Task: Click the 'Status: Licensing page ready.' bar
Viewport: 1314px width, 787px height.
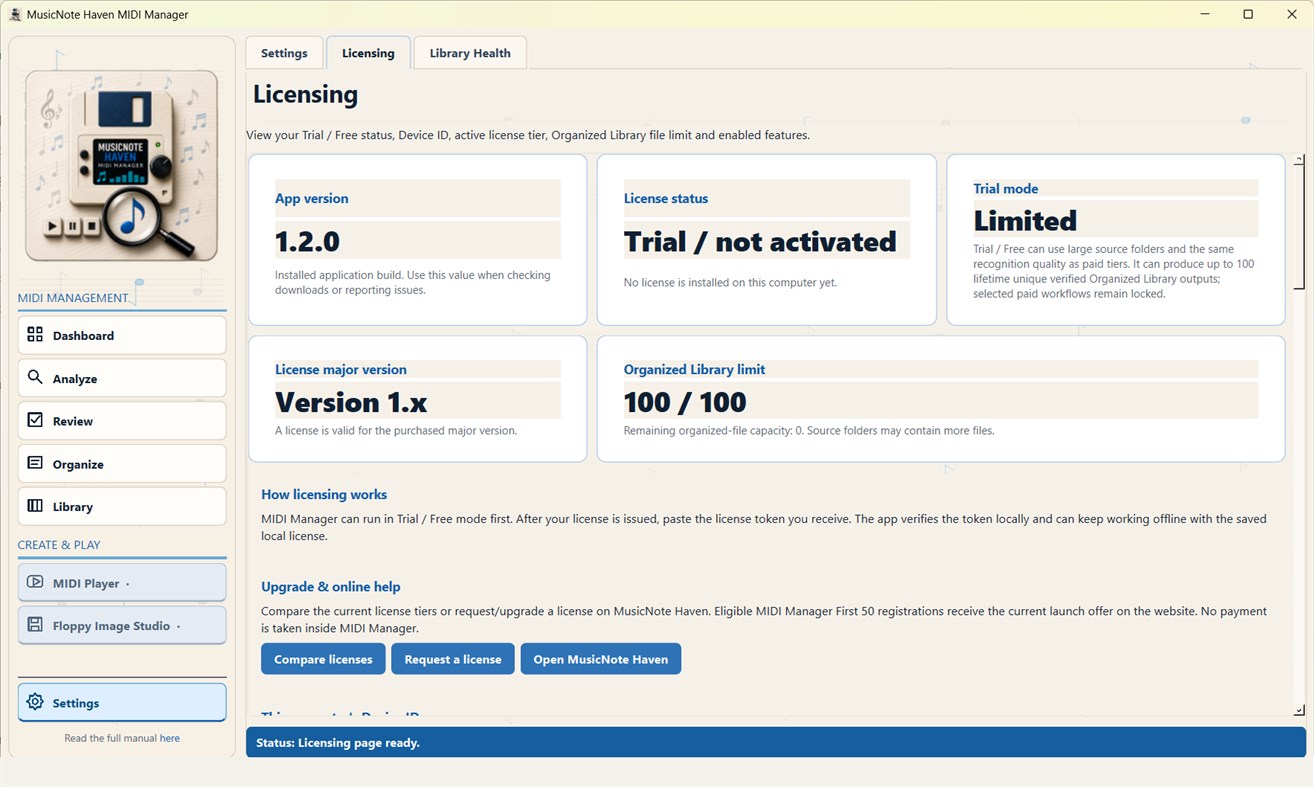Action: coord(776,742)
